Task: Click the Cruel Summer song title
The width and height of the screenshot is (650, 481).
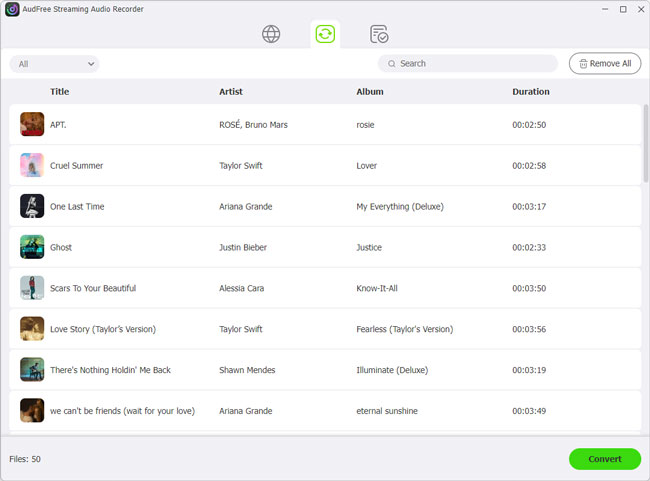Action: click(77, 166)
